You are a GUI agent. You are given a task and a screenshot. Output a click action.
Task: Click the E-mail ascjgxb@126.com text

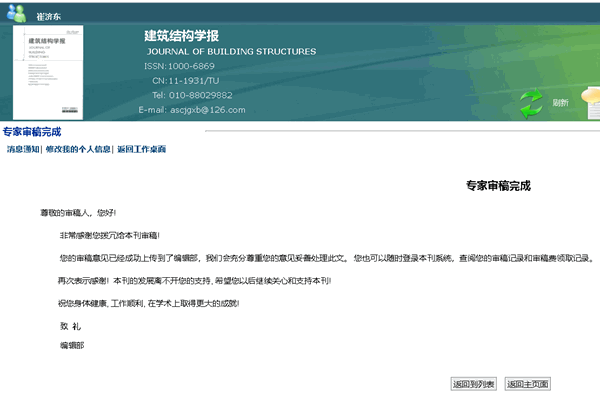(192, 110)
